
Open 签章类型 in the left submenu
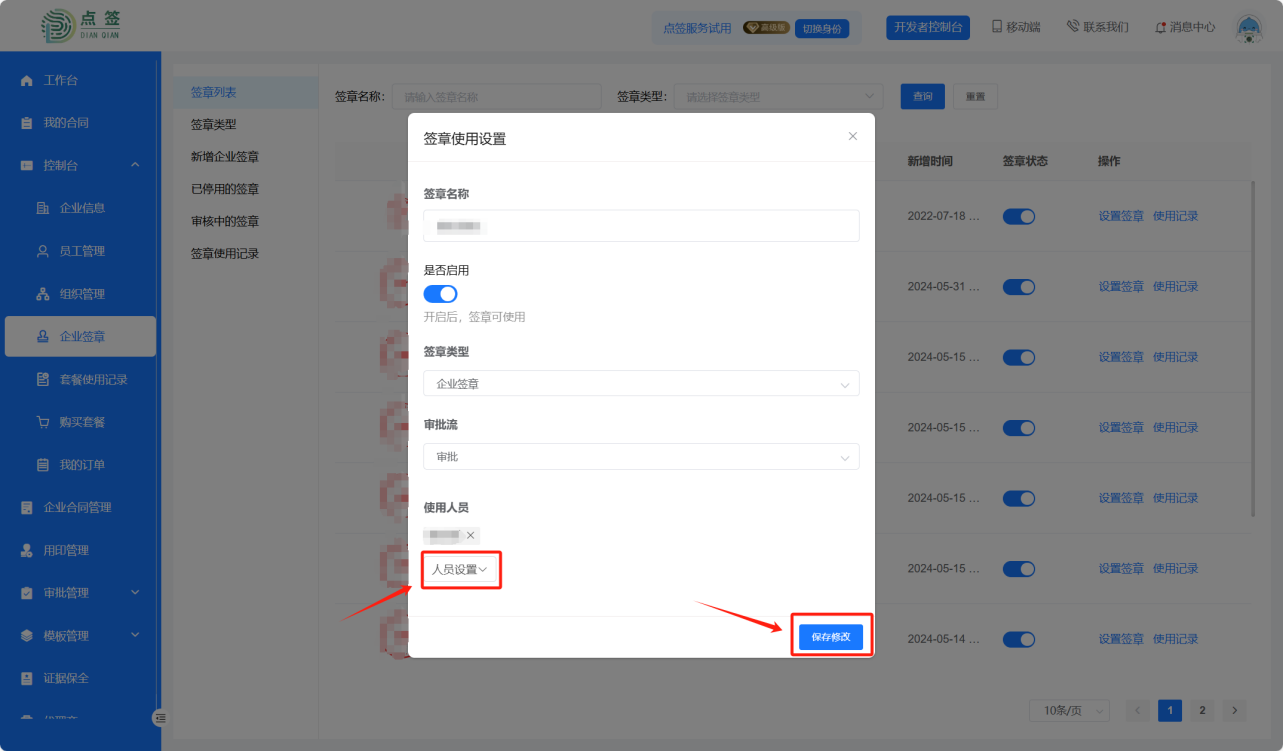(213, 125)
